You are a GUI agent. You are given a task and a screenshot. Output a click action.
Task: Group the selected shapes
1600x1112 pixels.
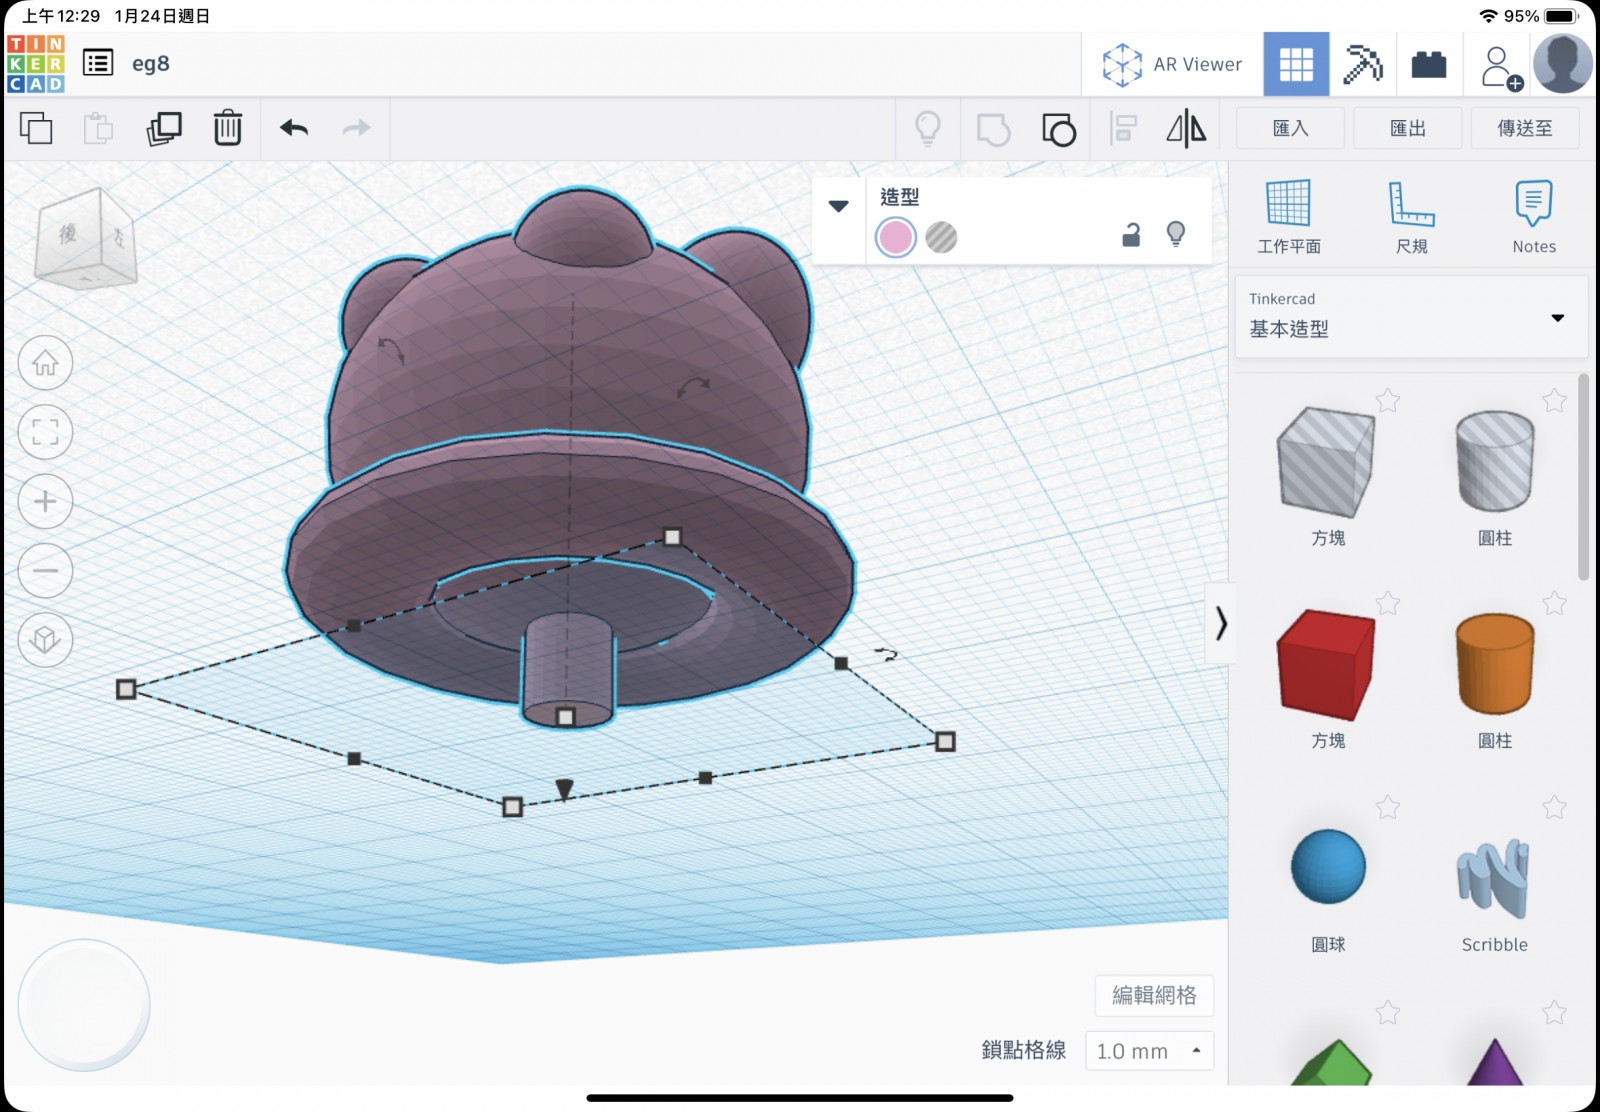tap(993, 129)
